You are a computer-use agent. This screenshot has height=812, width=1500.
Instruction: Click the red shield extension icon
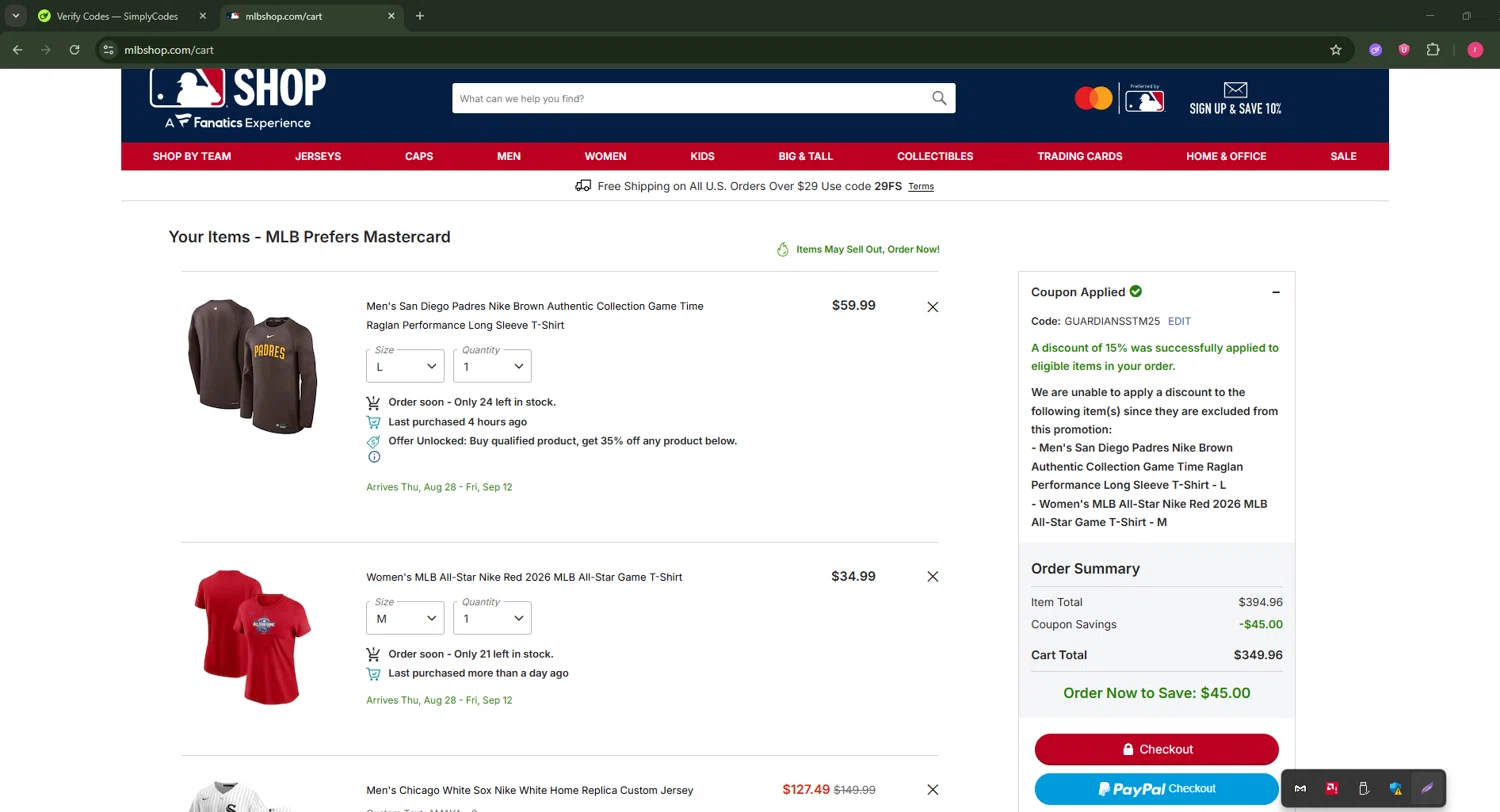coord(1404,49)
